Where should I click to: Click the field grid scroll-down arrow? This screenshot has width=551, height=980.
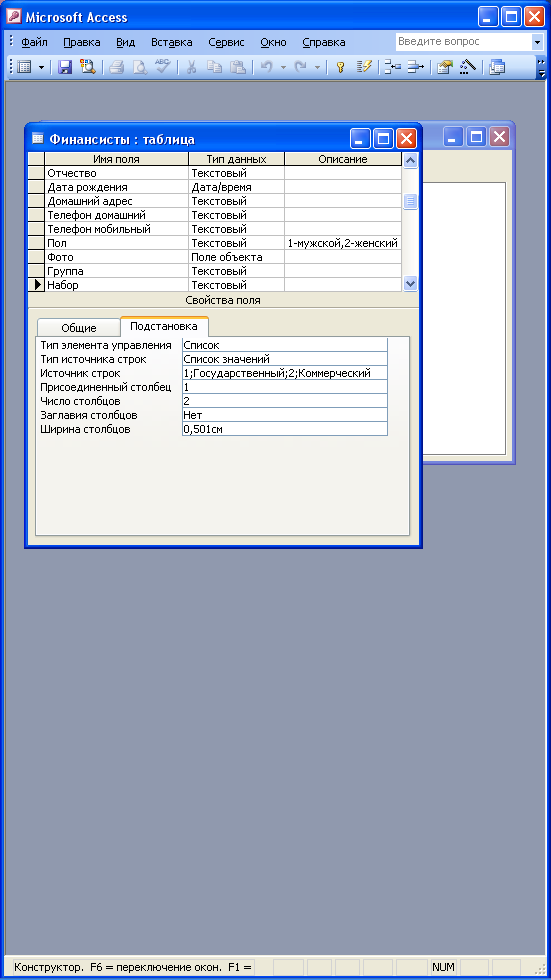point(410,284)
